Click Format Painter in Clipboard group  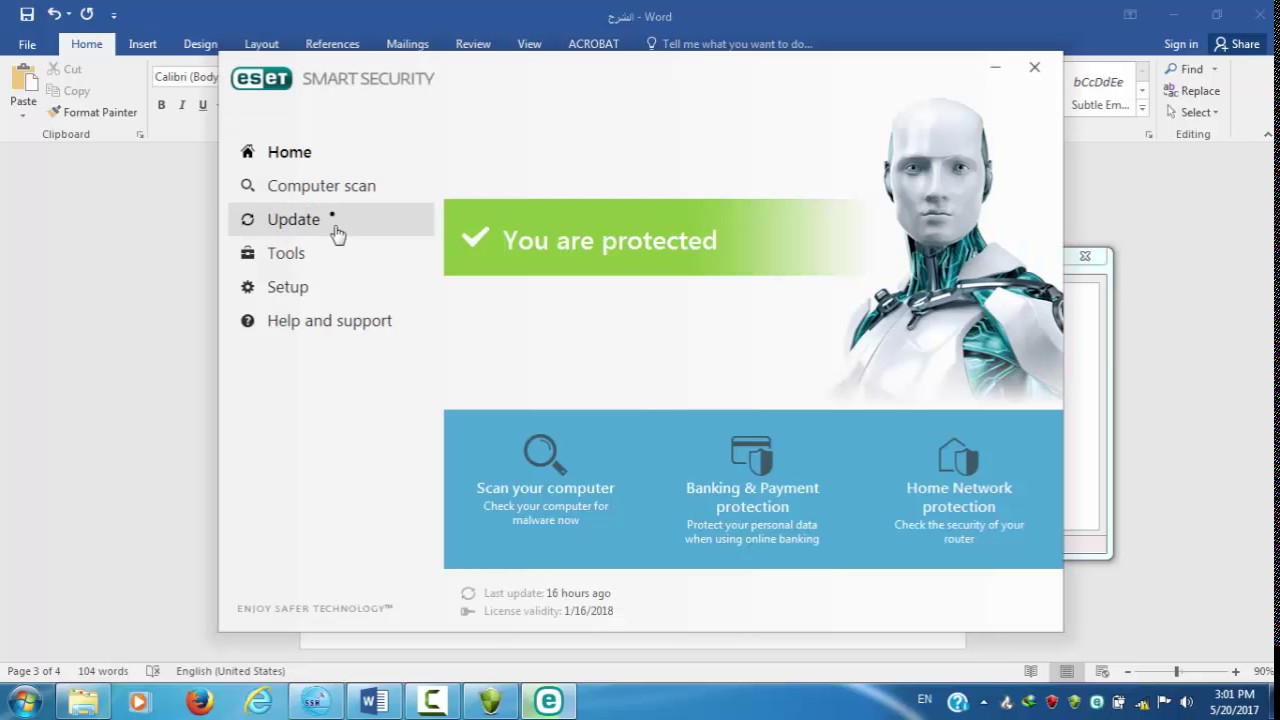[x=92, y=112]
